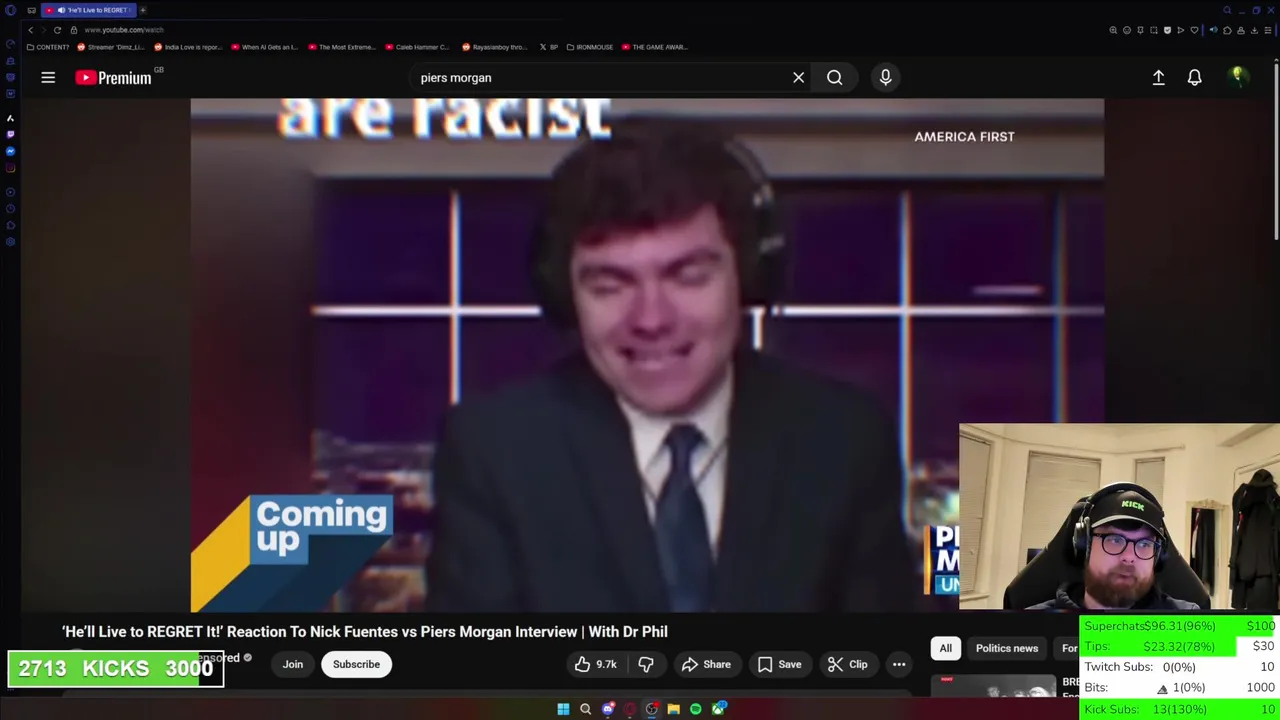Open YouTube notifications bell
1280x720 pixels.
click(1194, 77)
